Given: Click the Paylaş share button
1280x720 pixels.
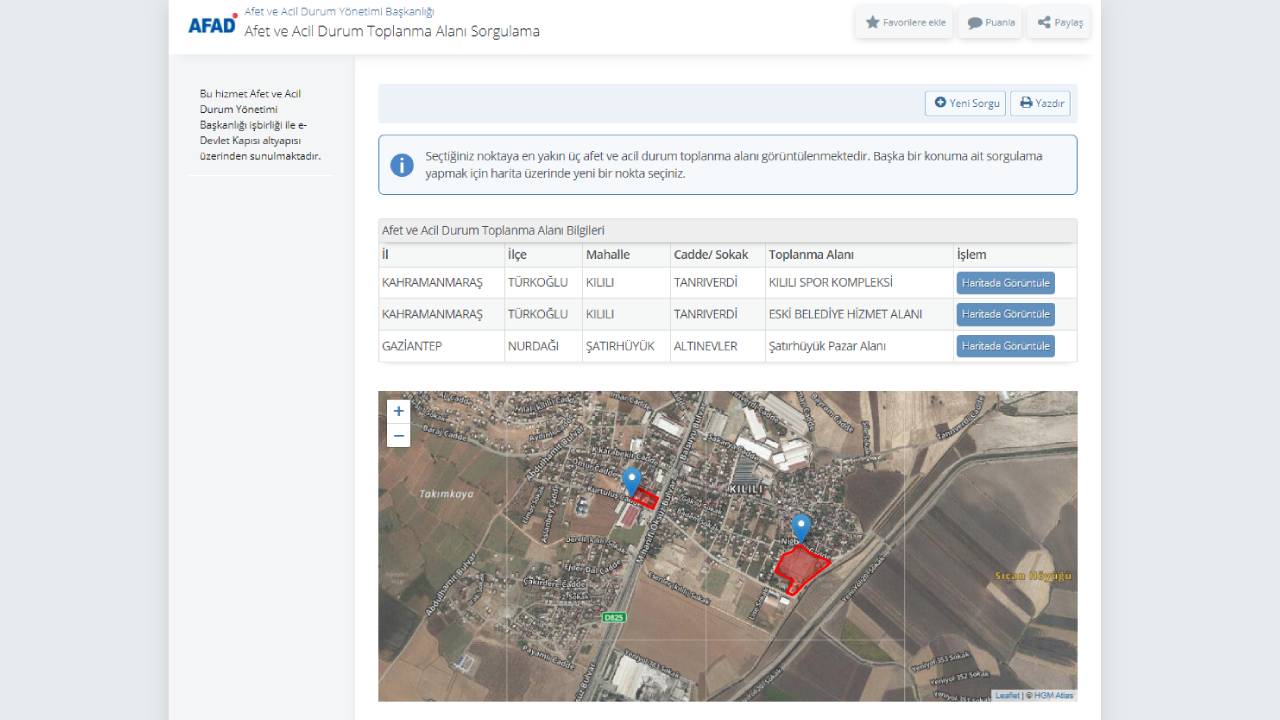Looking at the screenshot, I should coord(1059,22).
